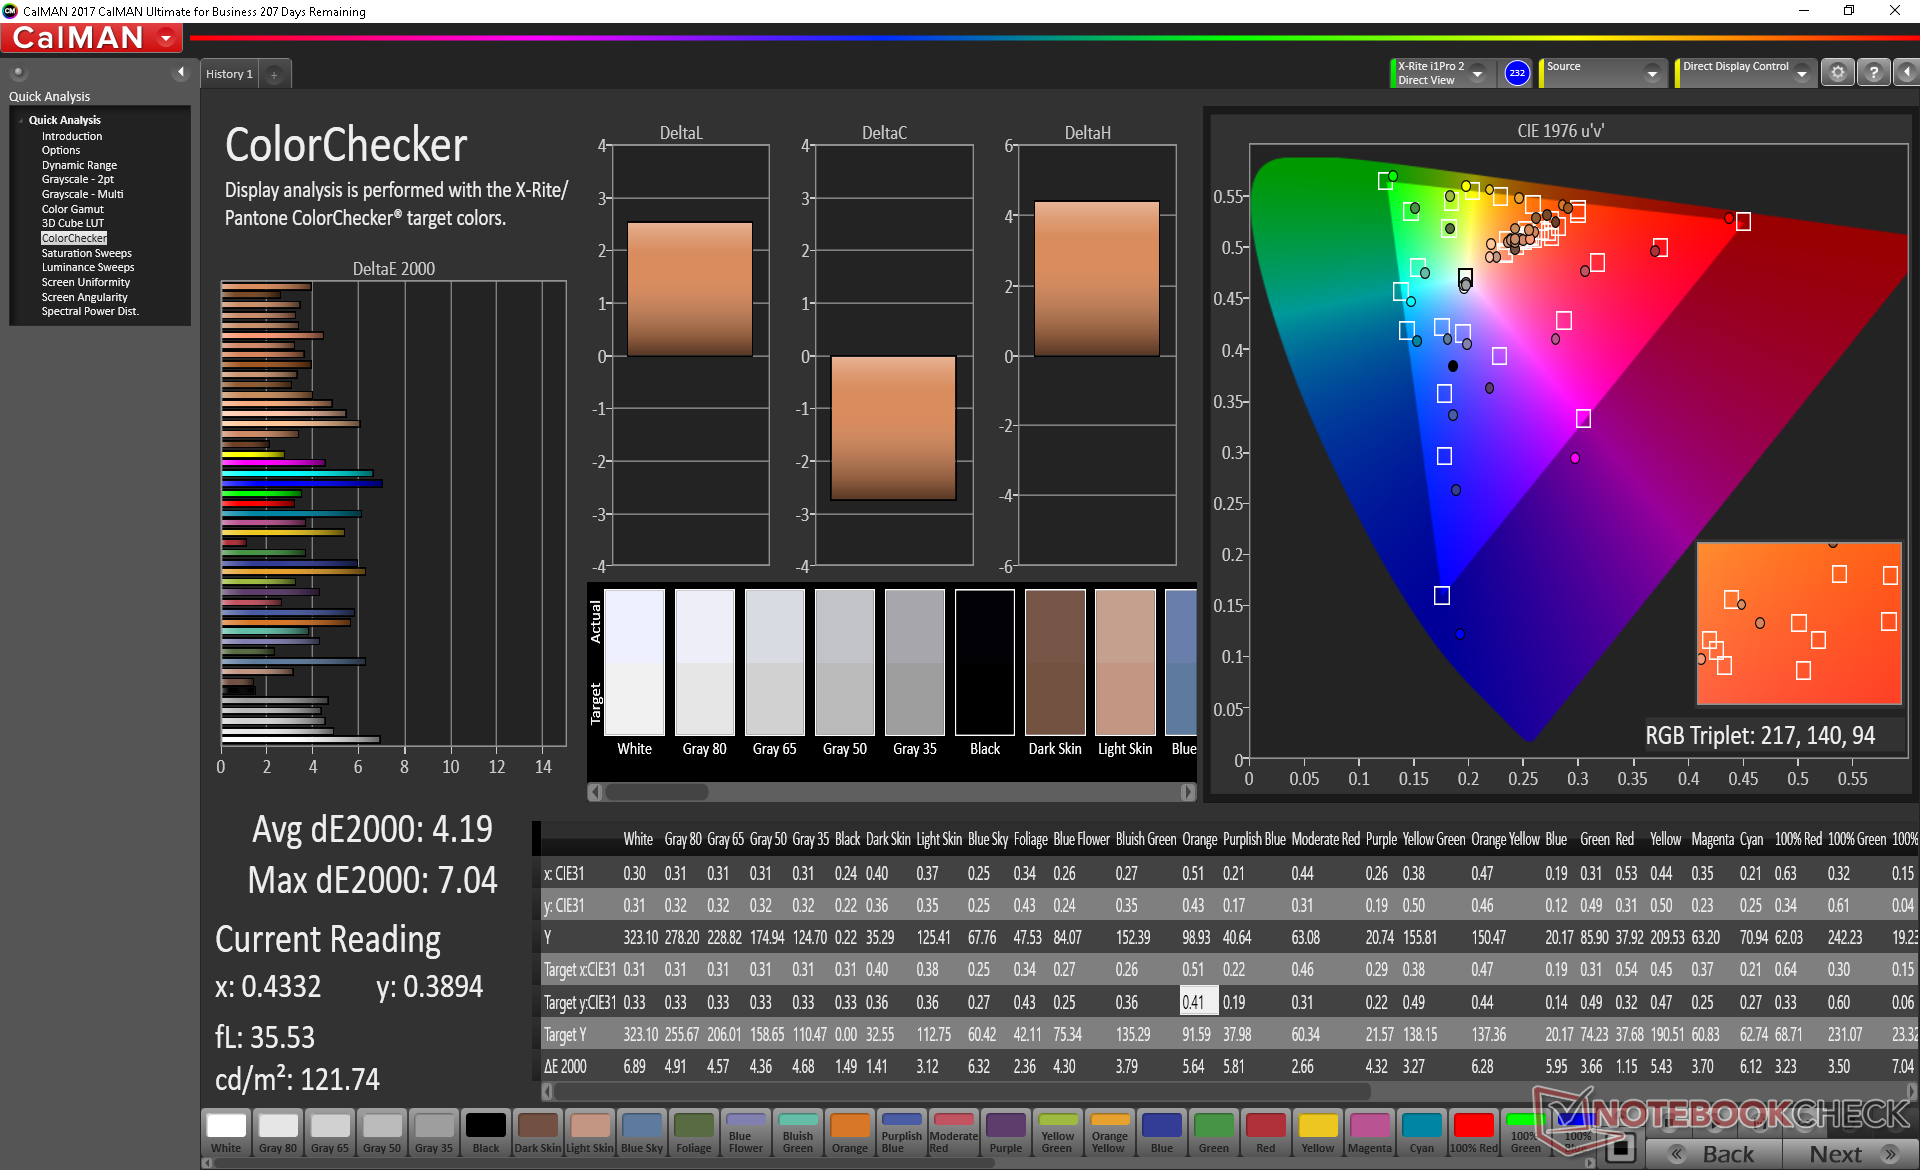Add a new history tab with plus icon
Viewport: 1920px width, 1170px height.
tap(274, 75)
